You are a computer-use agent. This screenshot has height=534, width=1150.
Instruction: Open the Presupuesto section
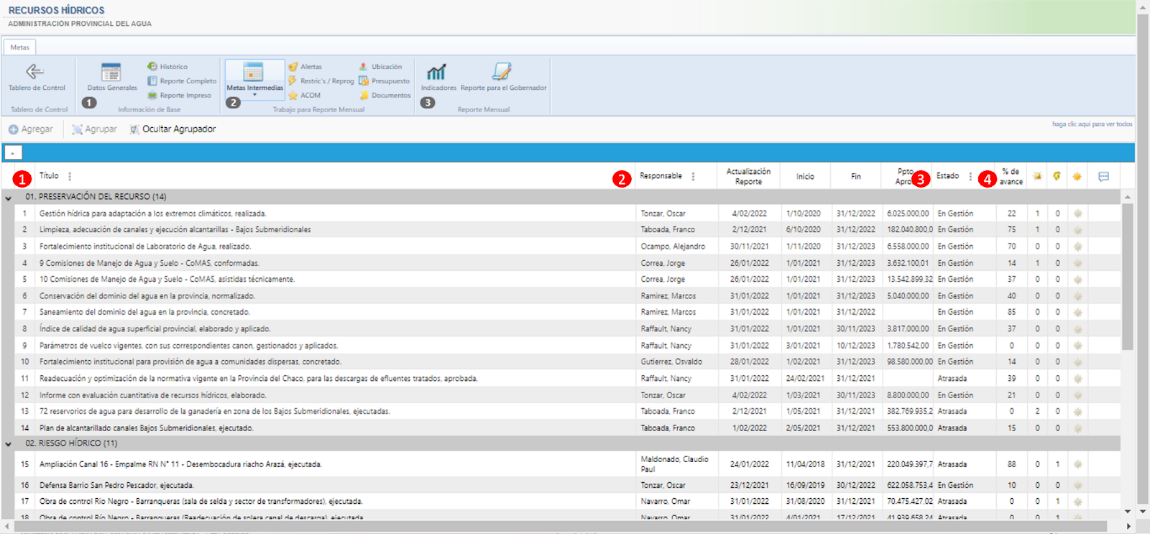click(384, 81)
